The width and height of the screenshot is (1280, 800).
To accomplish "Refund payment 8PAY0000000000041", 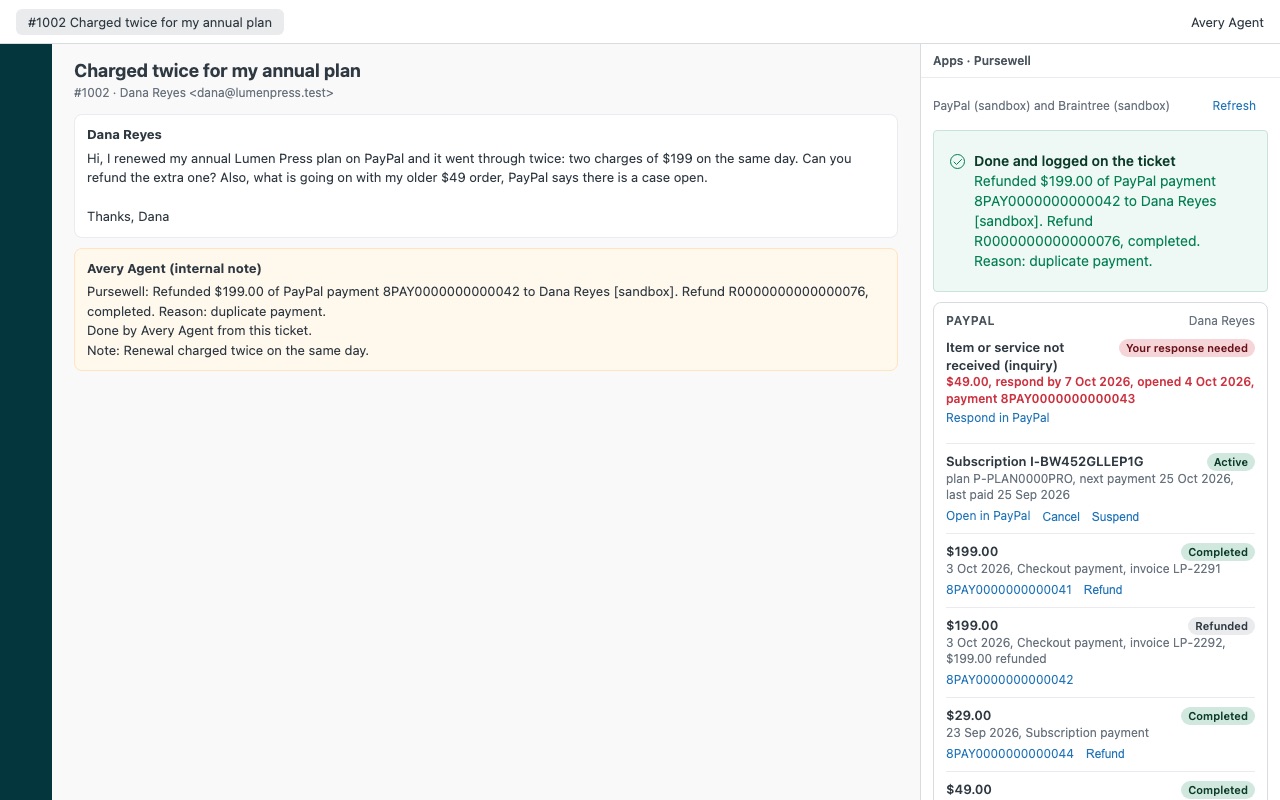I will tap(1103, 590).
